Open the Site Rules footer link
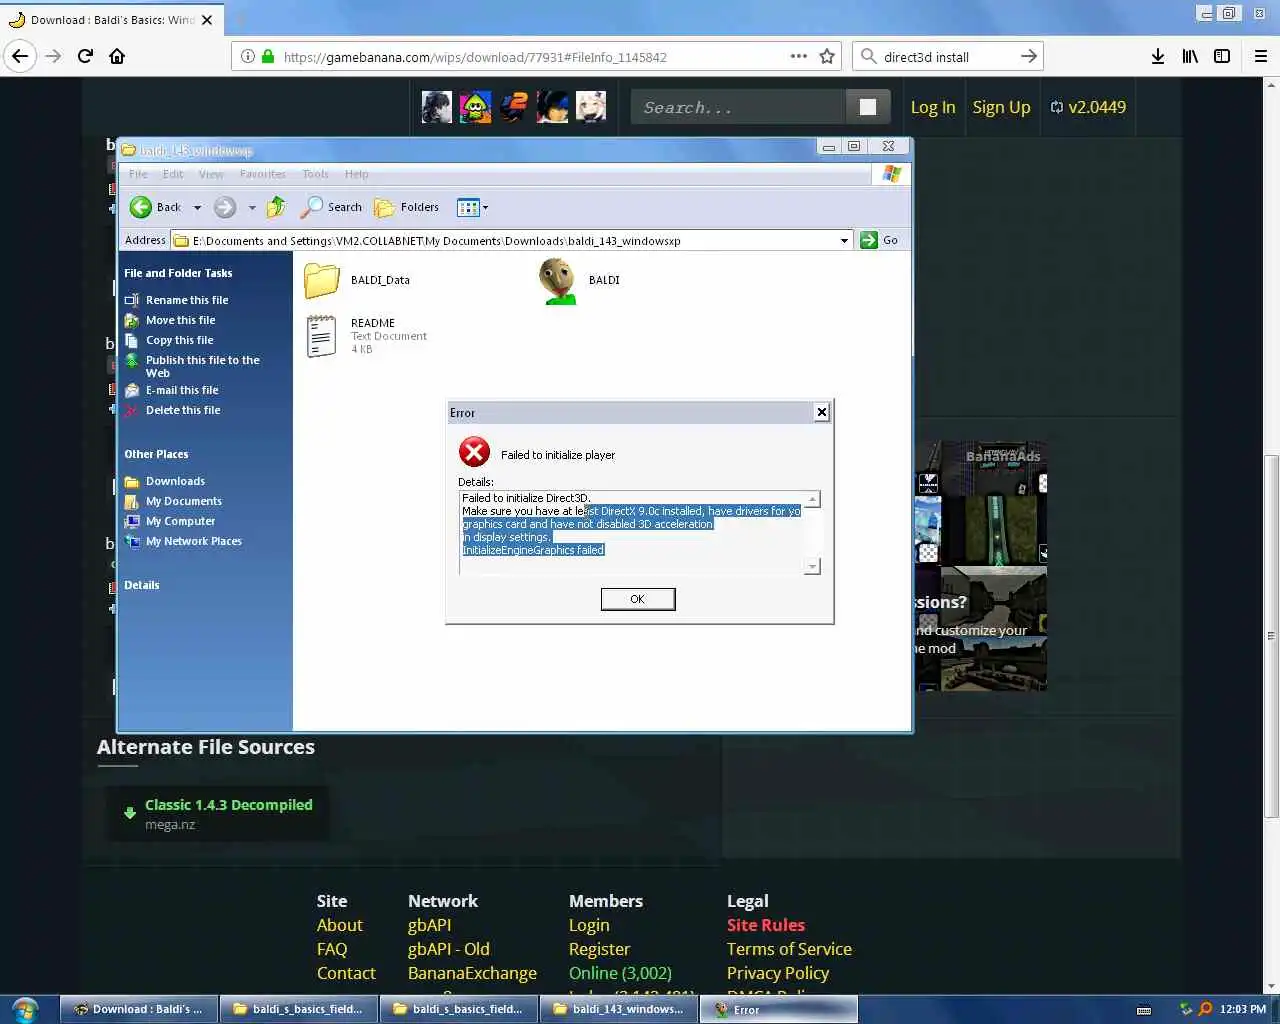 click(765, 925)
